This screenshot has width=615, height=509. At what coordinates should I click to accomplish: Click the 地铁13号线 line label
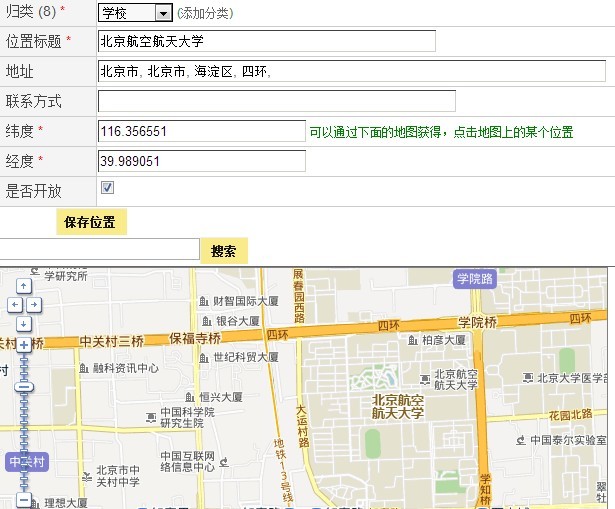point(284,471)
